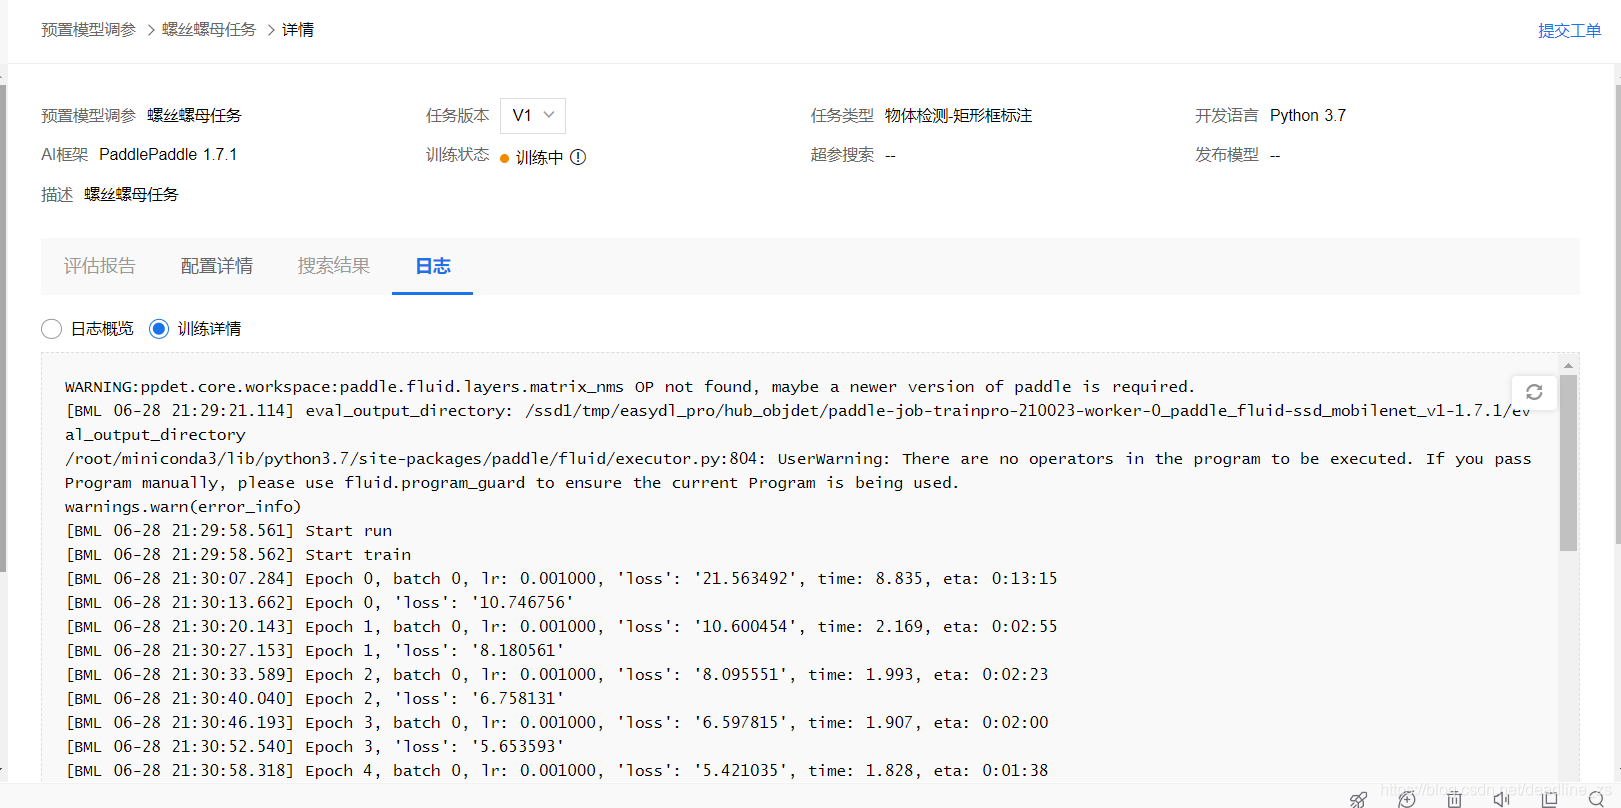The height and width of the screenshot is (808, 1621).
Task: Click the copy icon in bottom toolbar
Action: tap(1549, 799)
